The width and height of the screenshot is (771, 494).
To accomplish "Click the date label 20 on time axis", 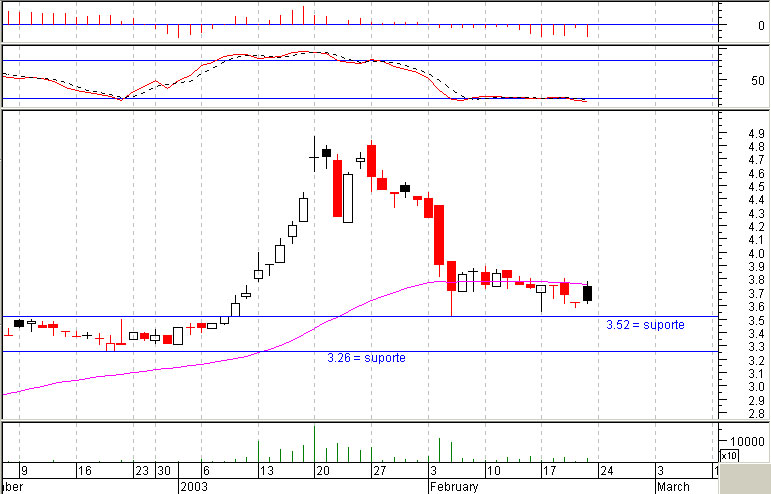I will [x=323, y=471].
